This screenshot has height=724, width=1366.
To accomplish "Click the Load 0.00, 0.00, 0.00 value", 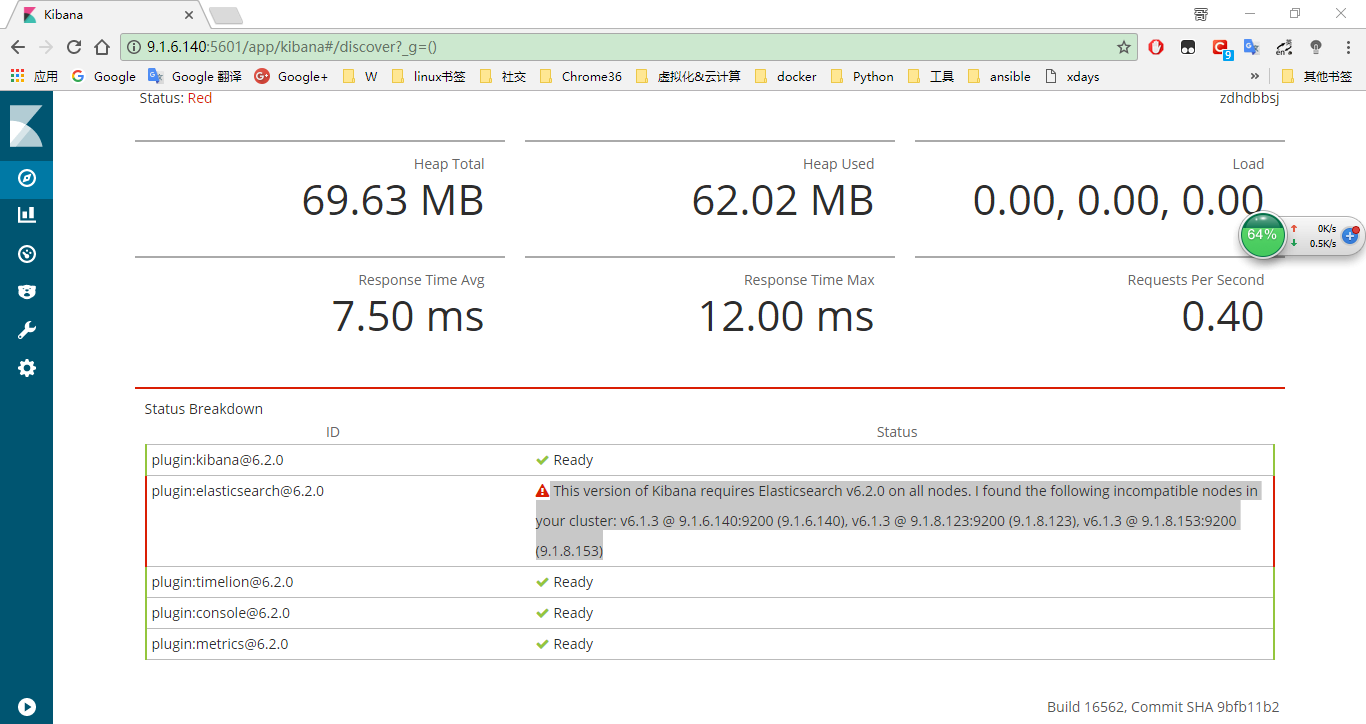I will click(1118, 201).
